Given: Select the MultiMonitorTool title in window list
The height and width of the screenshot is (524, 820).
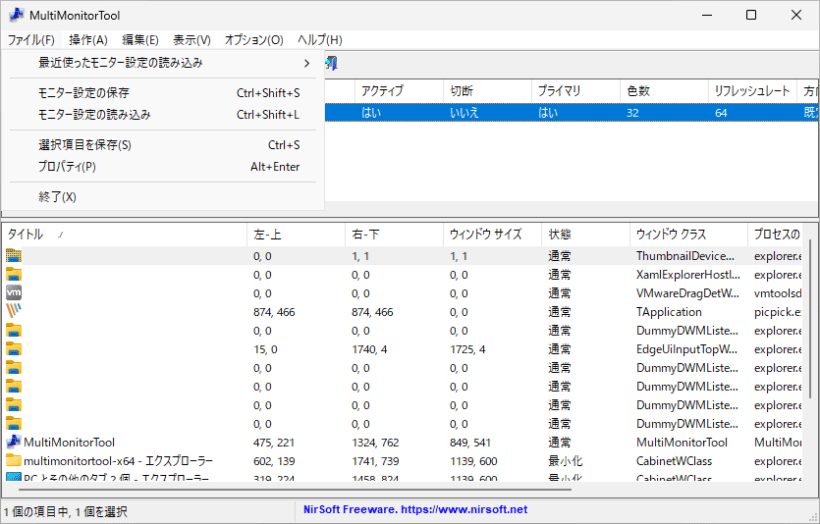Looking at the screenshot, I should (x=69, y=442).
